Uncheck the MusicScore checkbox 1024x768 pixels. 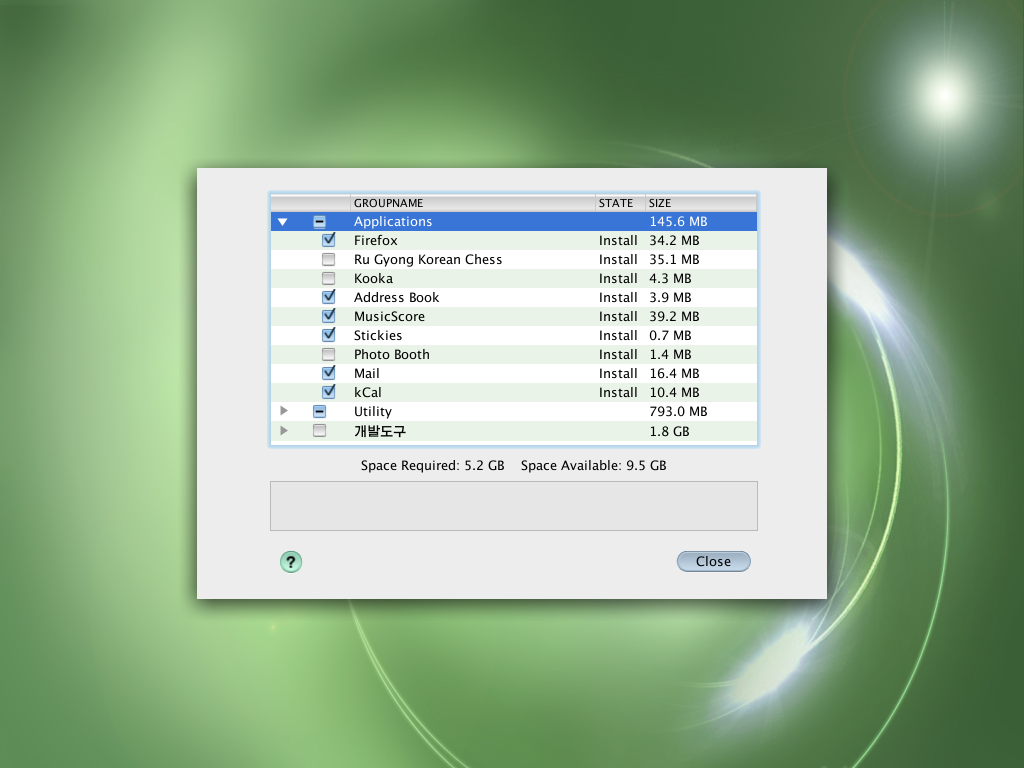[x=329, y=316]
